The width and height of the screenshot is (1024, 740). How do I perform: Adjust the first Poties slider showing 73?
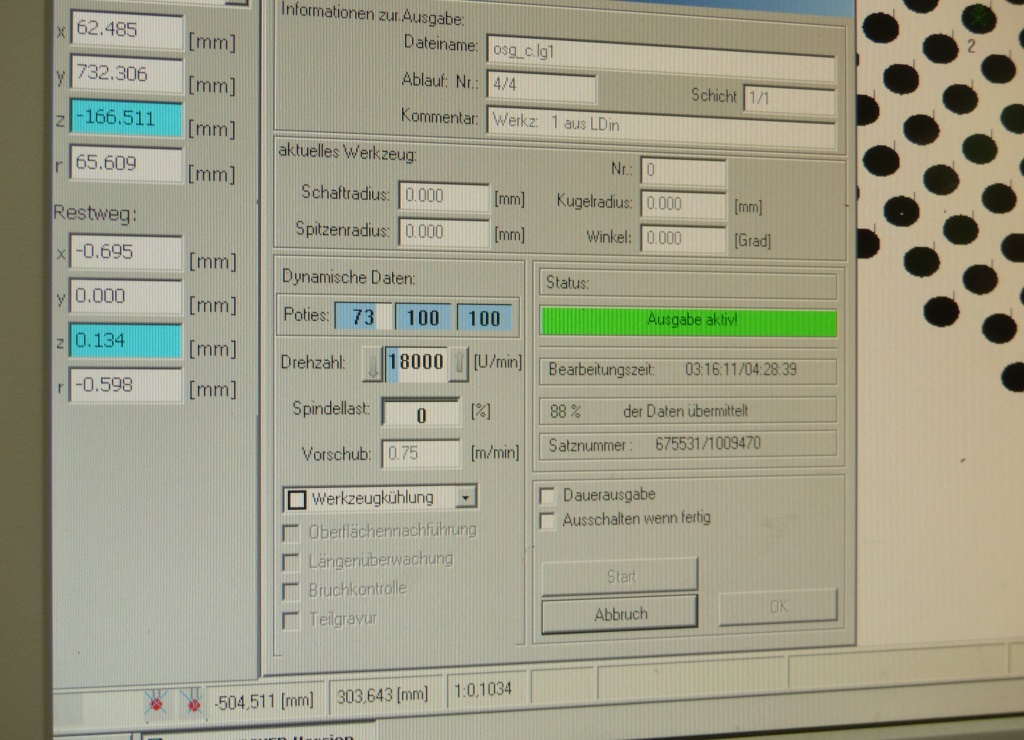(x=362, y=318)
